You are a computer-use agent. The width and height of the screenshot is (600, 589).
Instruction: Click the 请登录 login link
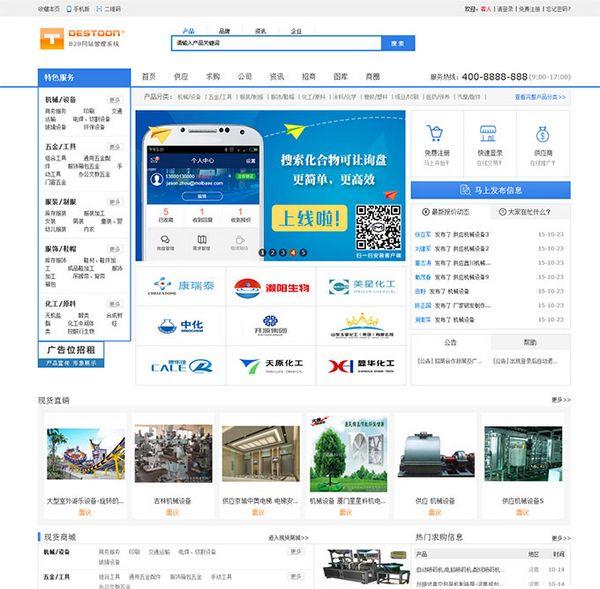point(505,8)
